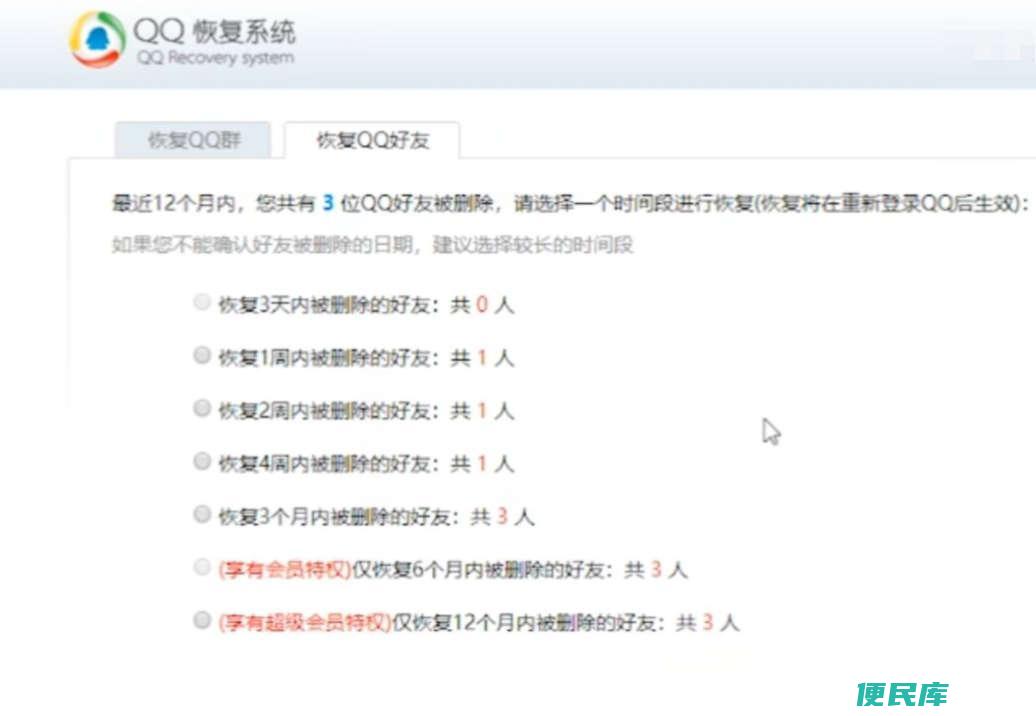Click the label 恢复3天内被删除的好友
Screen dimensions: 1036x716
coord(324,305)
